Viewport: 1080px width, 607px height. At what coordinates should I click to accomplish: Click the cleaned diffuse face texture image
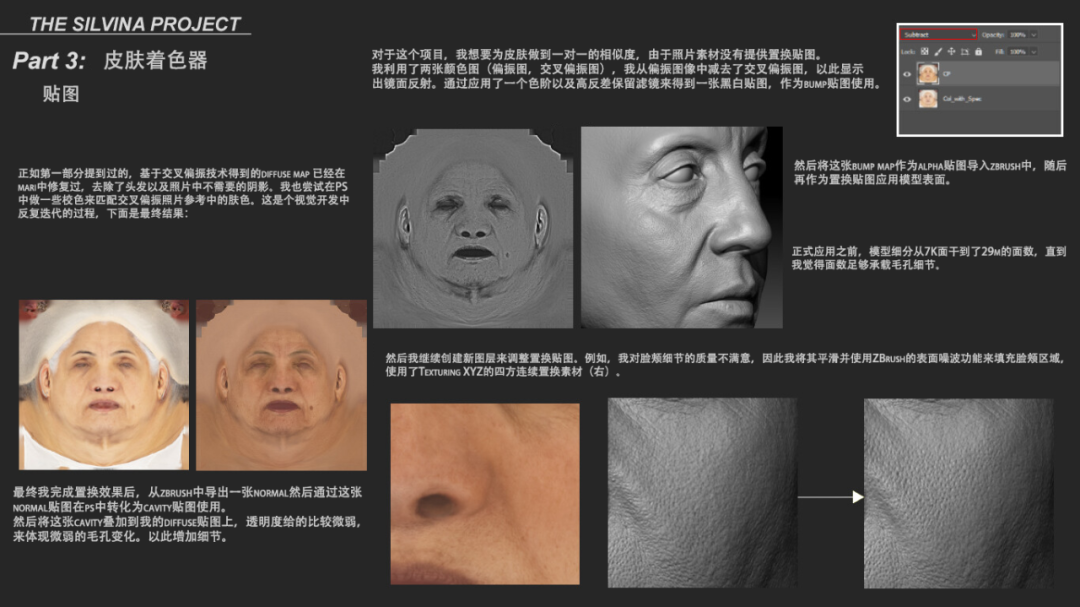[x=281, y=384]
